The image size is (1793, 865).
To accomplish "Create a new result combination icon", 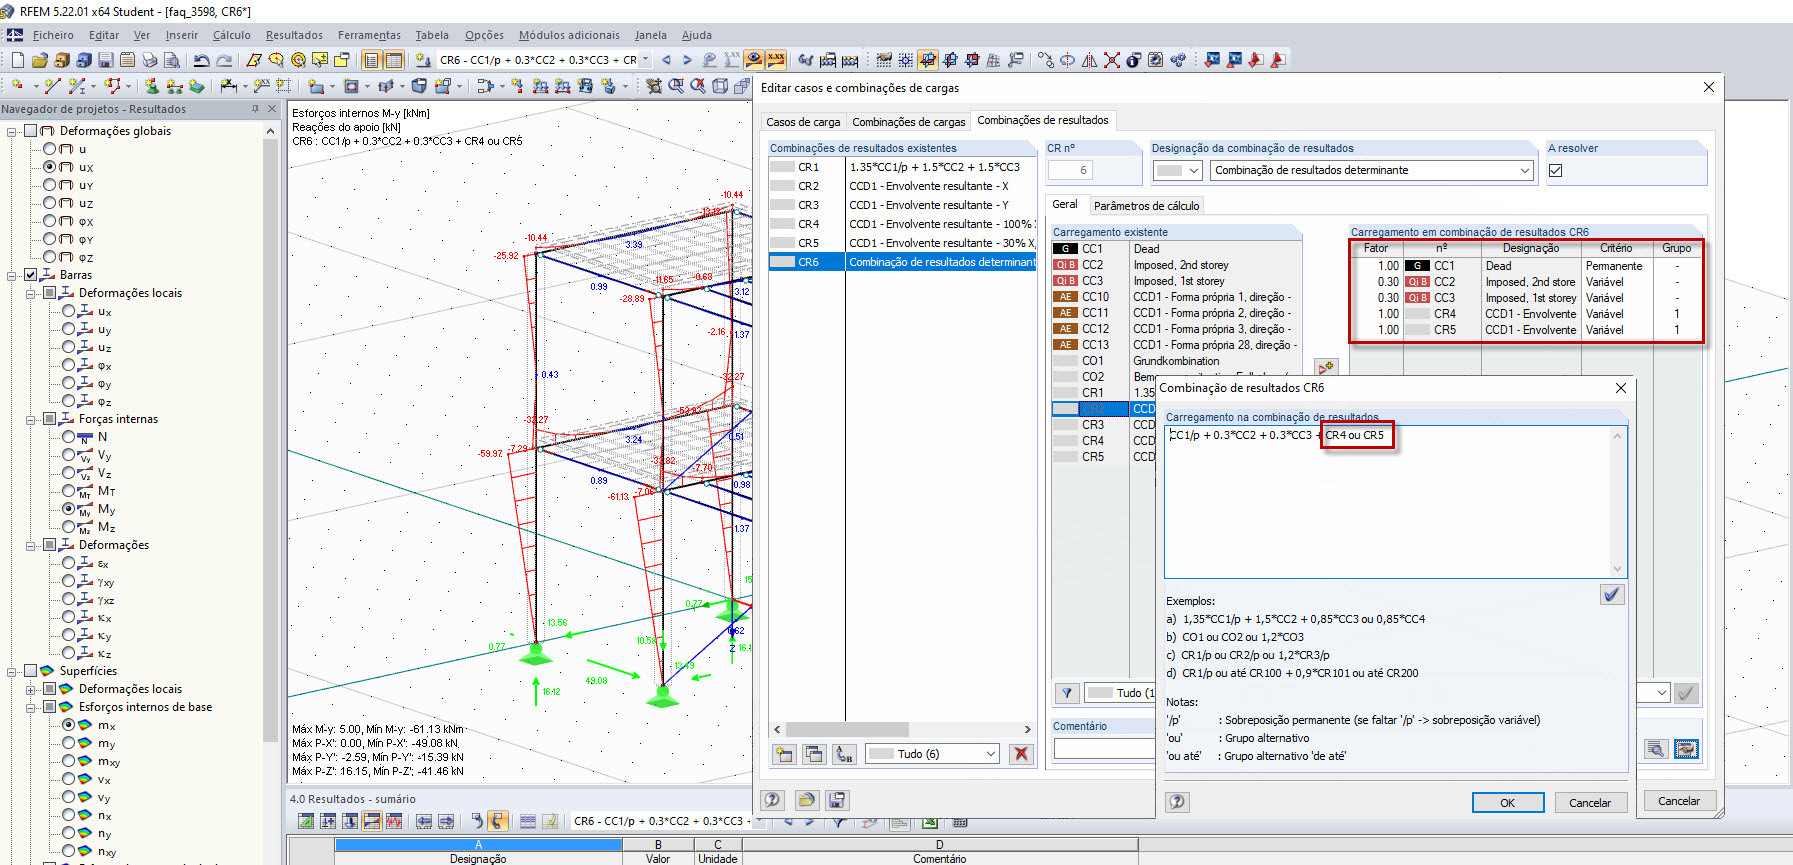I will pyautogui.click(x=784, y=754).
